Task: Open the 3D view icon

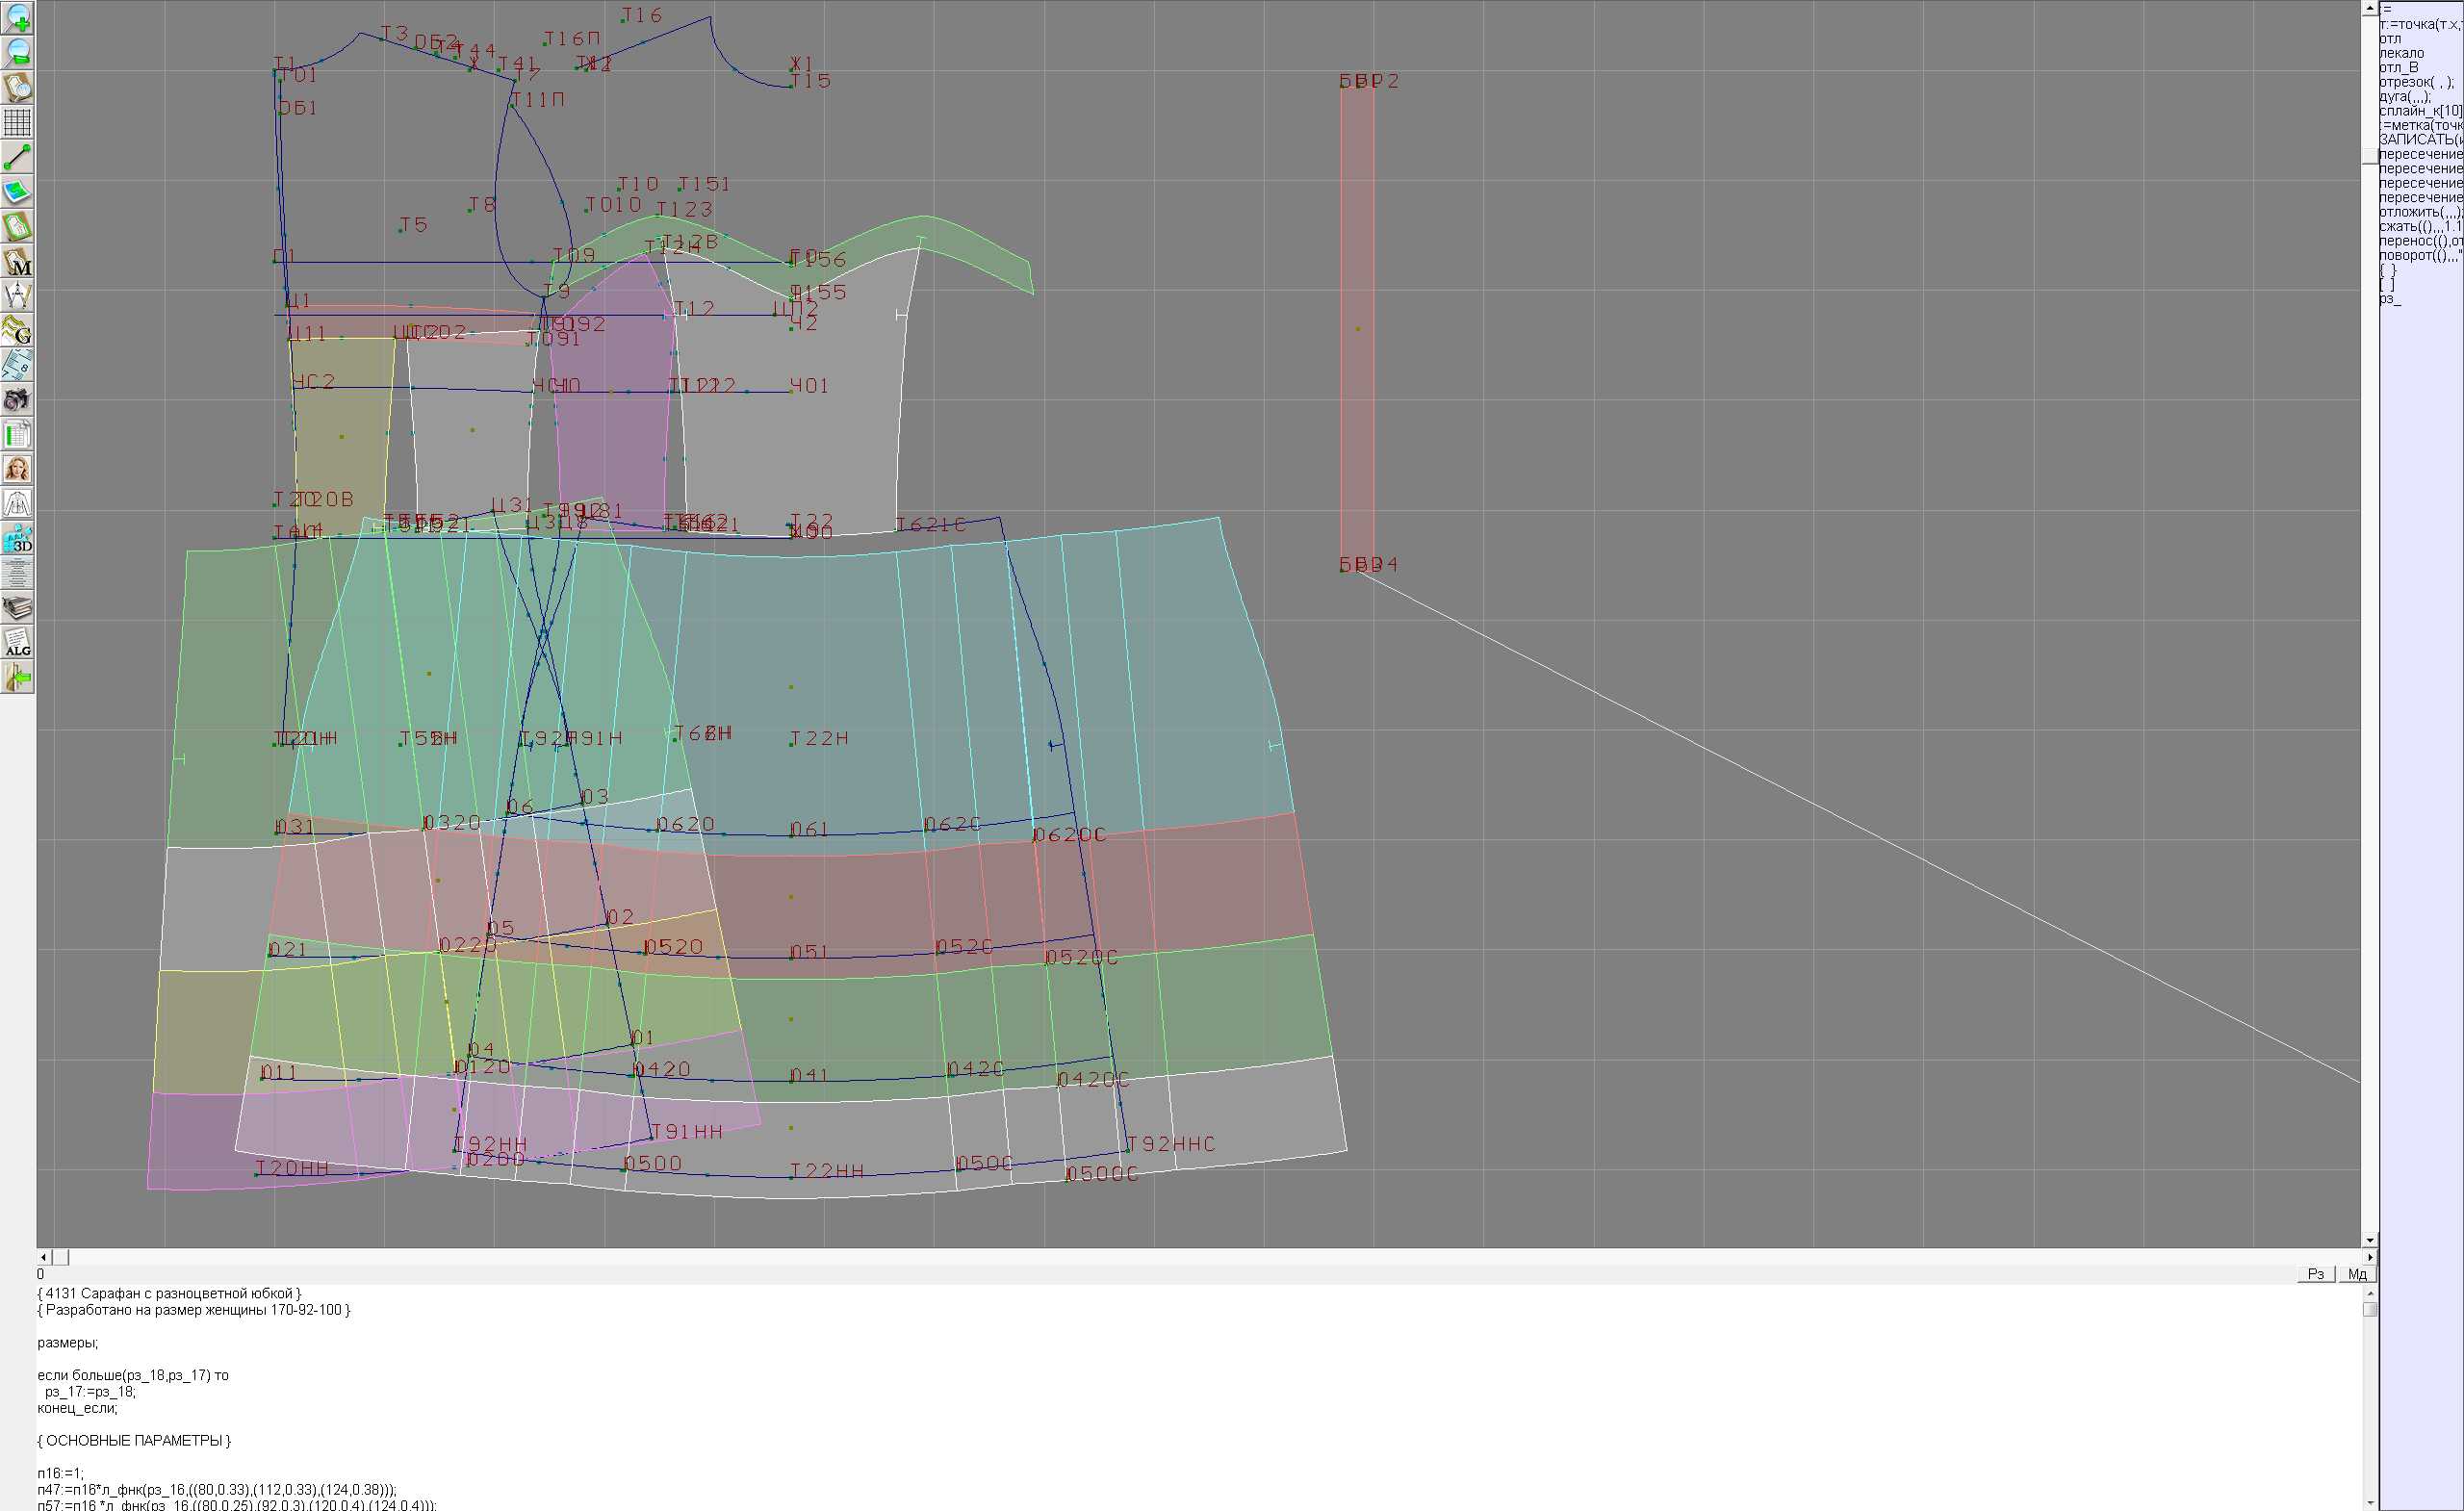Action: 17,539
